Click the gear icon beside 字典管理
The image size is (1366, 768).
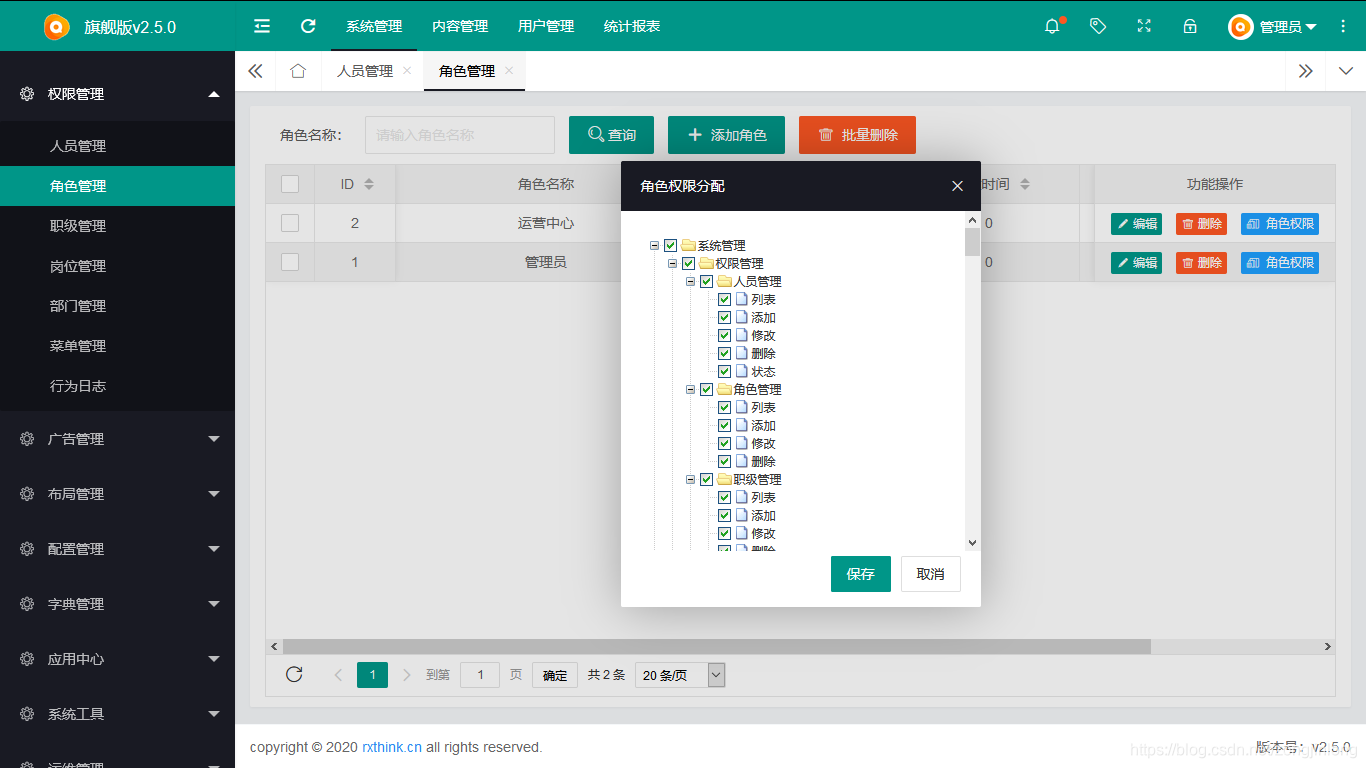(x=27, y=603)
